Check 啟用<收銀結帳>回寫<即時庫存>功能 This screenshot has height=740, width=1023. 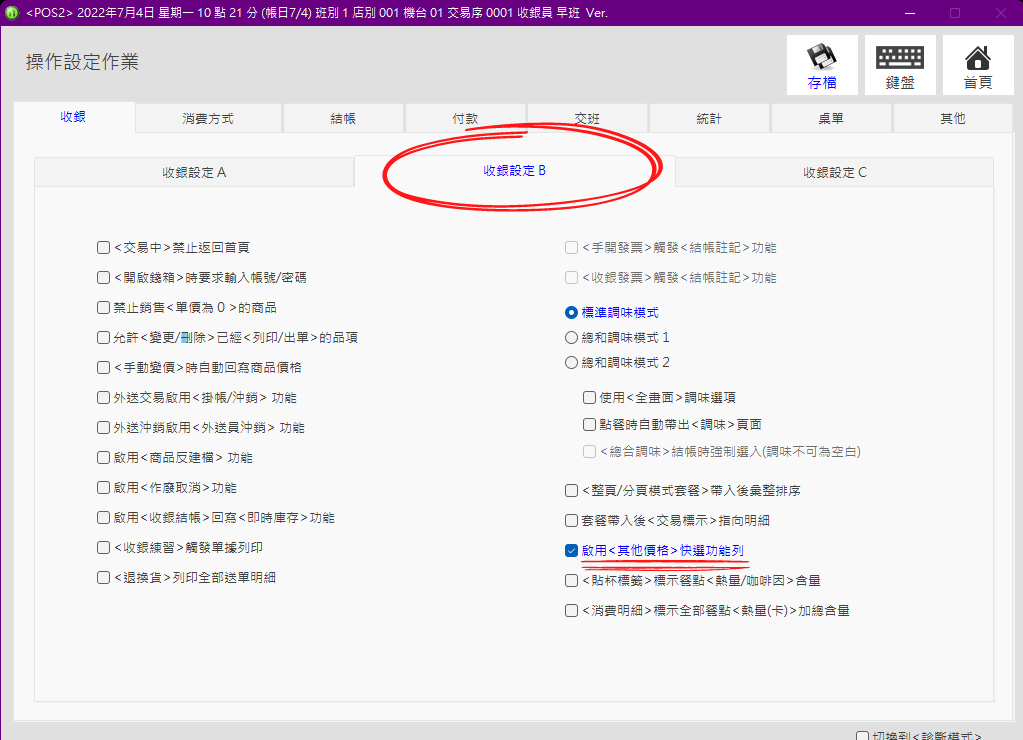tap(103, 517)
